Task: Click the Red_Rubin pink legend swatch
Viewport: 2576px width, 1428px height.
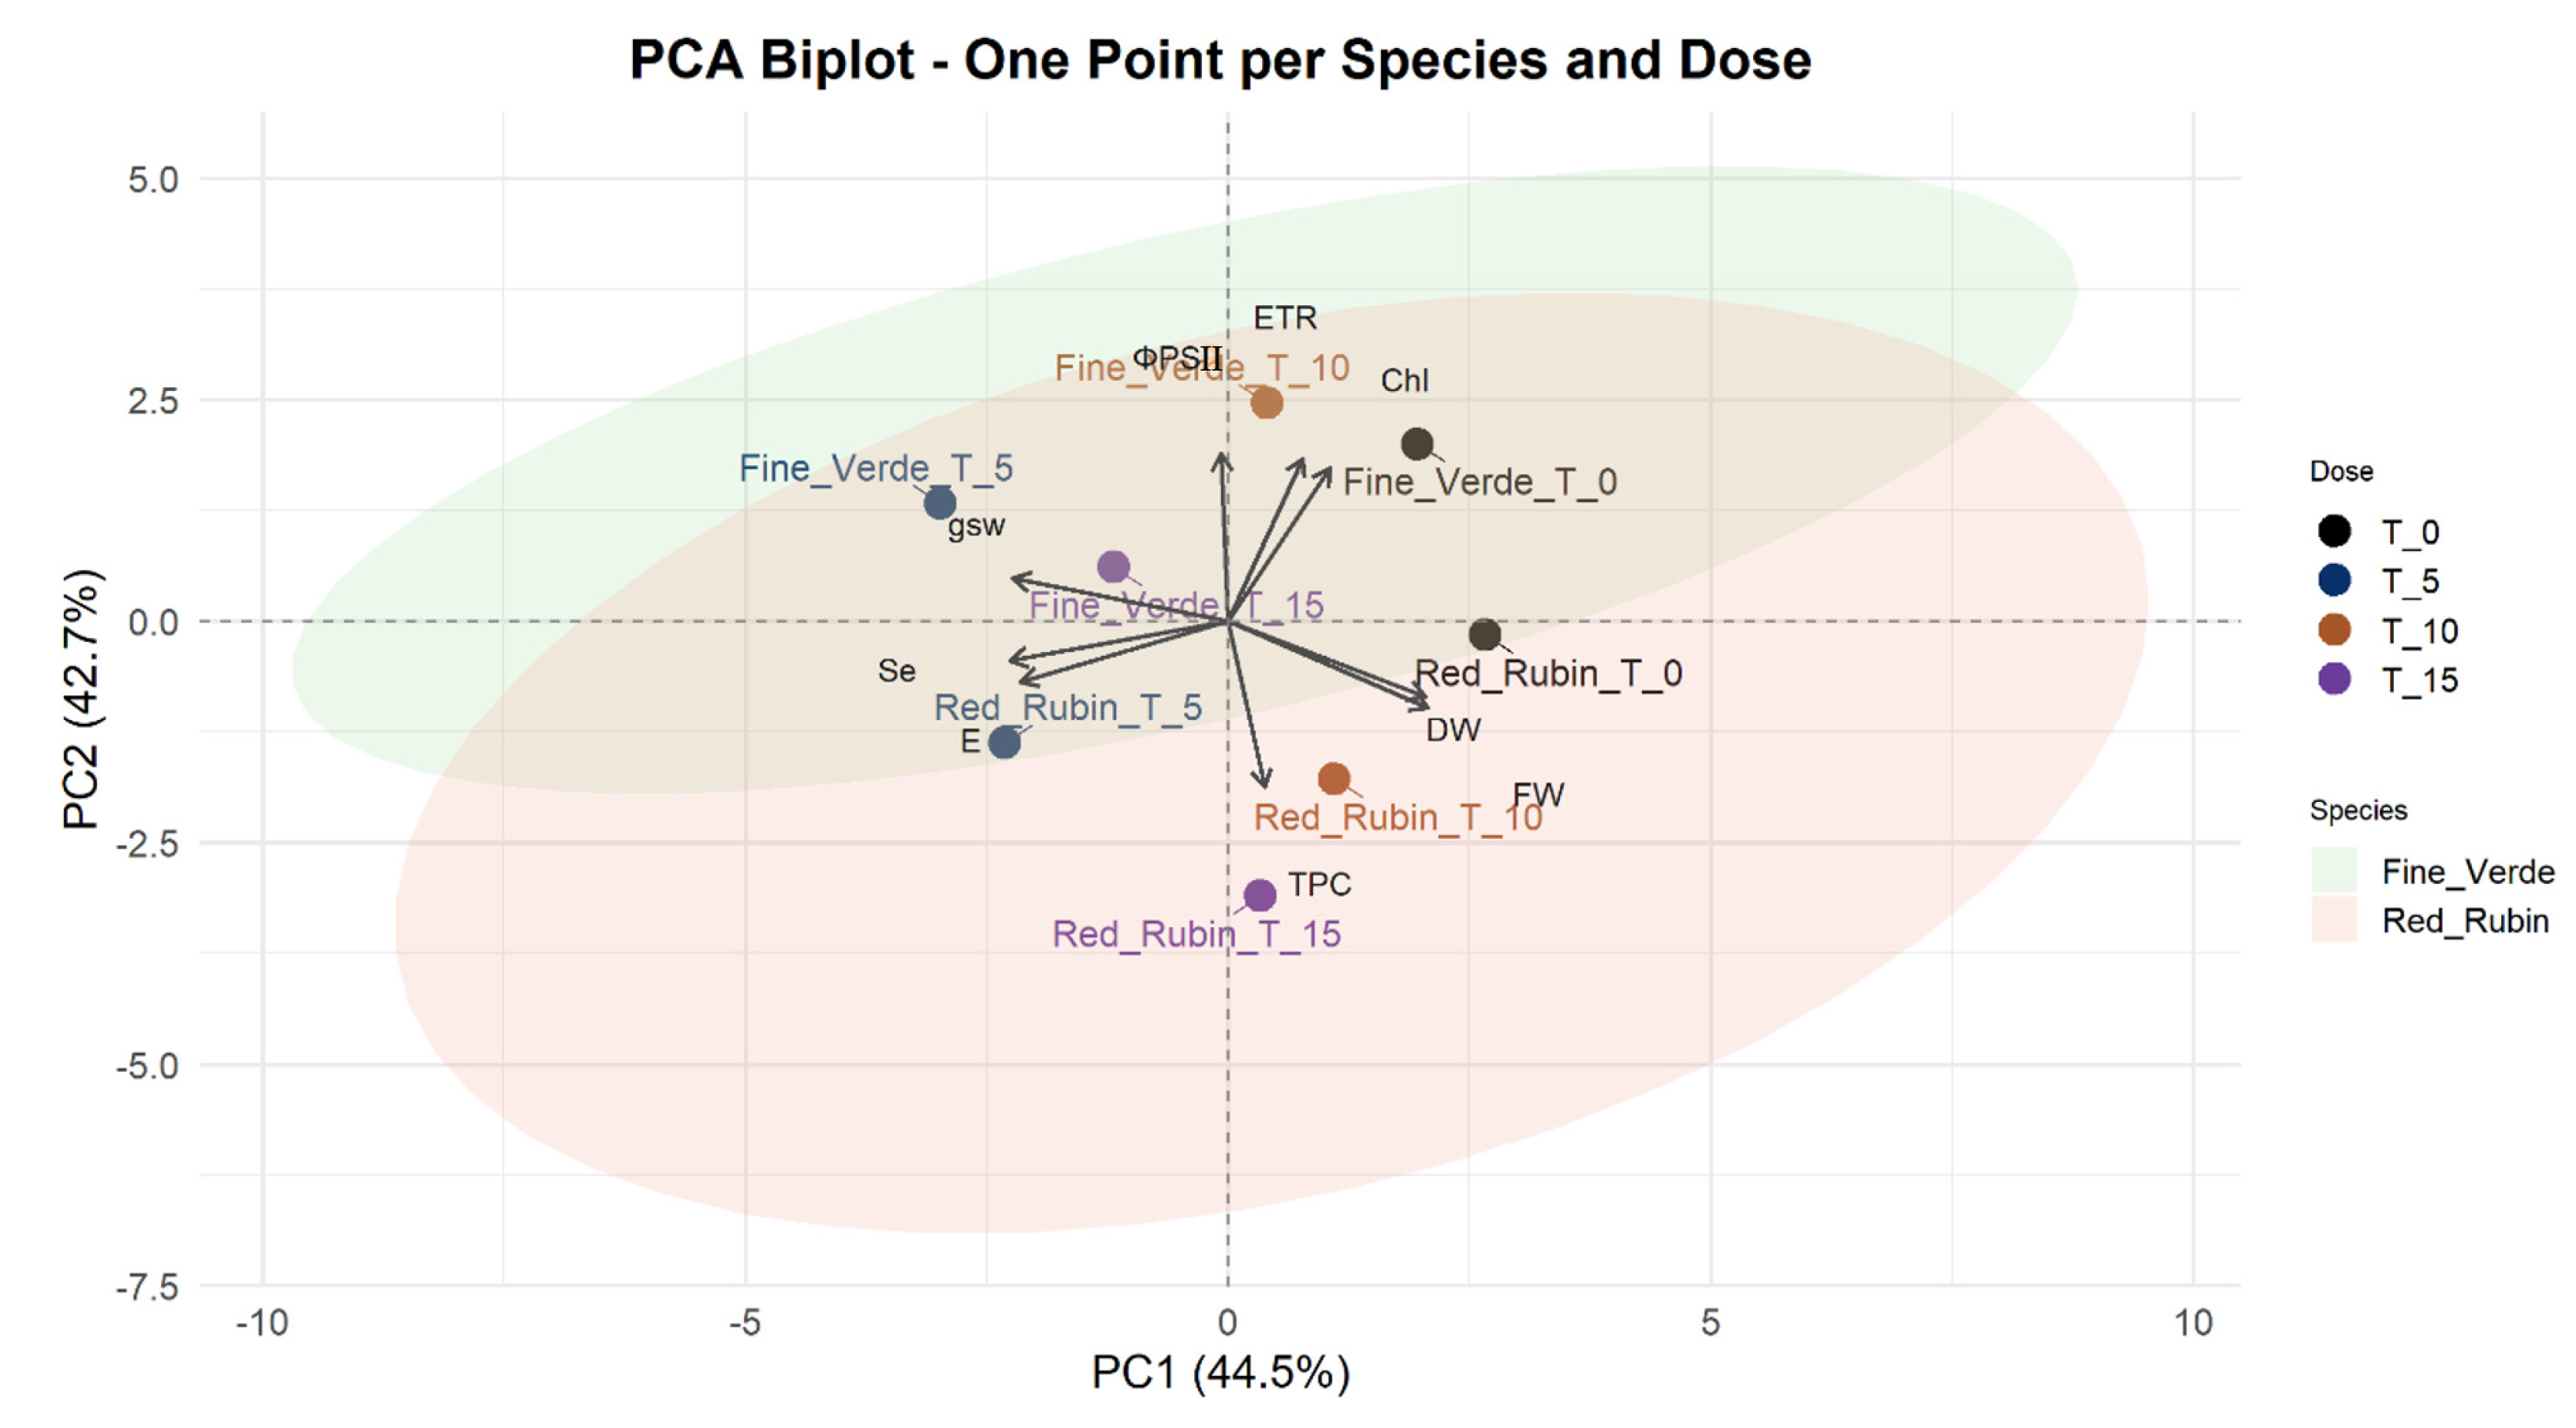Action: click(2334, 920)
